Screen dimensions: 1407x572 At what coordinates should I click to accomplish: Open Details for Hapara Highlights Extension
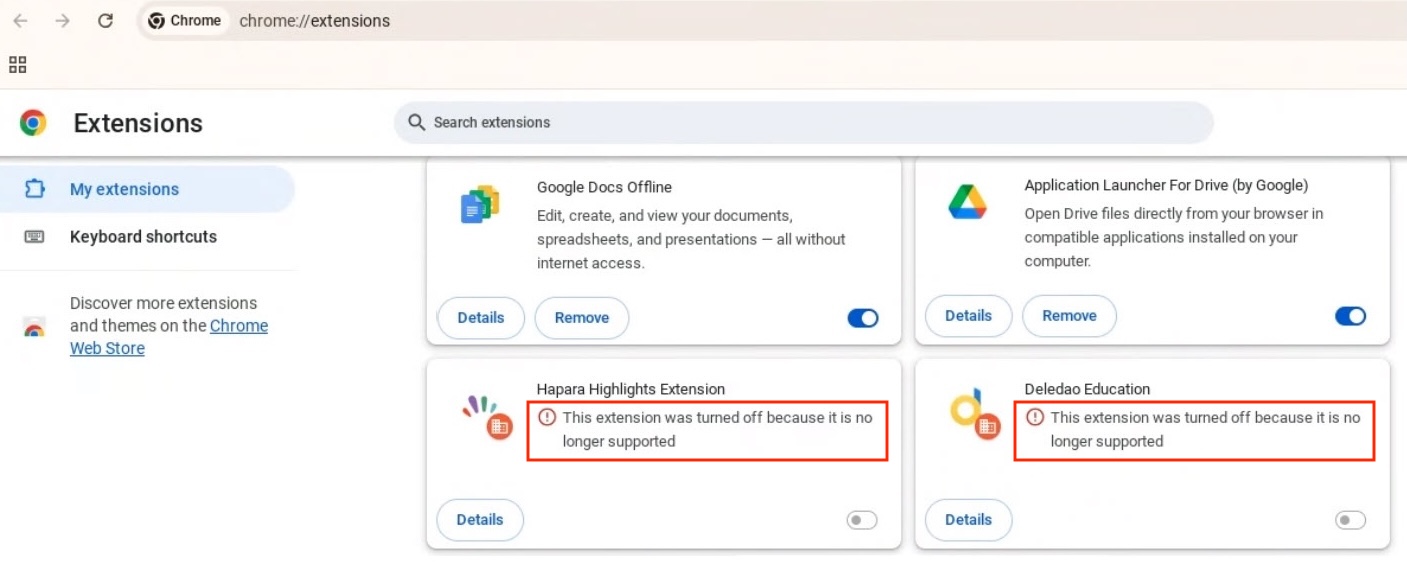[480, 520]
